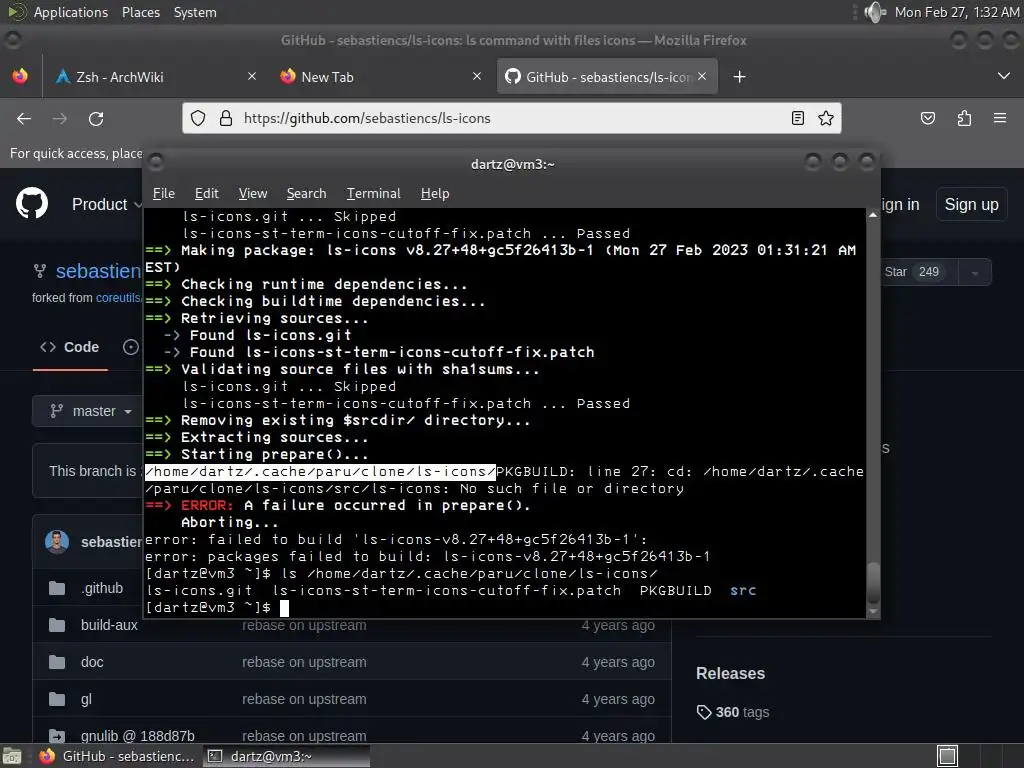Open the Issues circle icon tab

tap(131, 347)
